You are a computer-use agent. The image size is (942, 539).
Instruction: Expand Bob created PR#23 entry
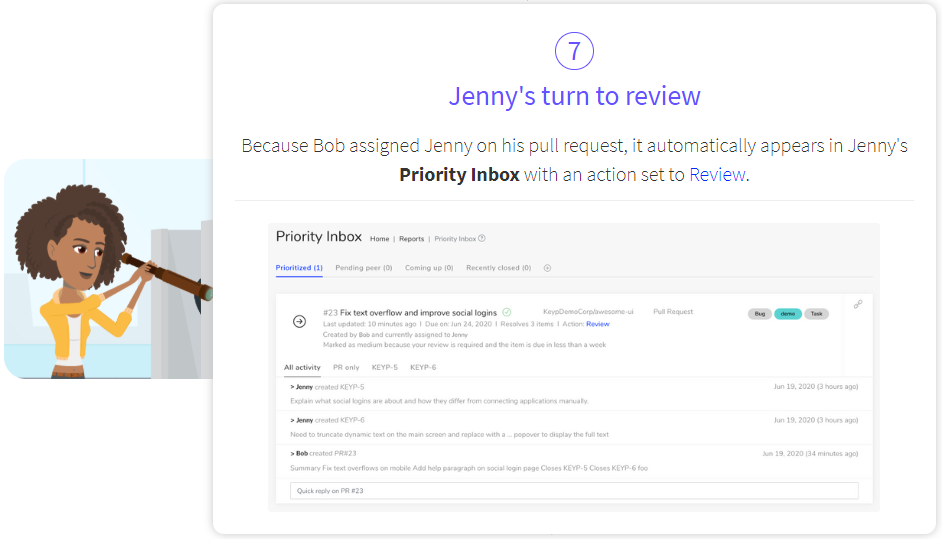(323, 454)
